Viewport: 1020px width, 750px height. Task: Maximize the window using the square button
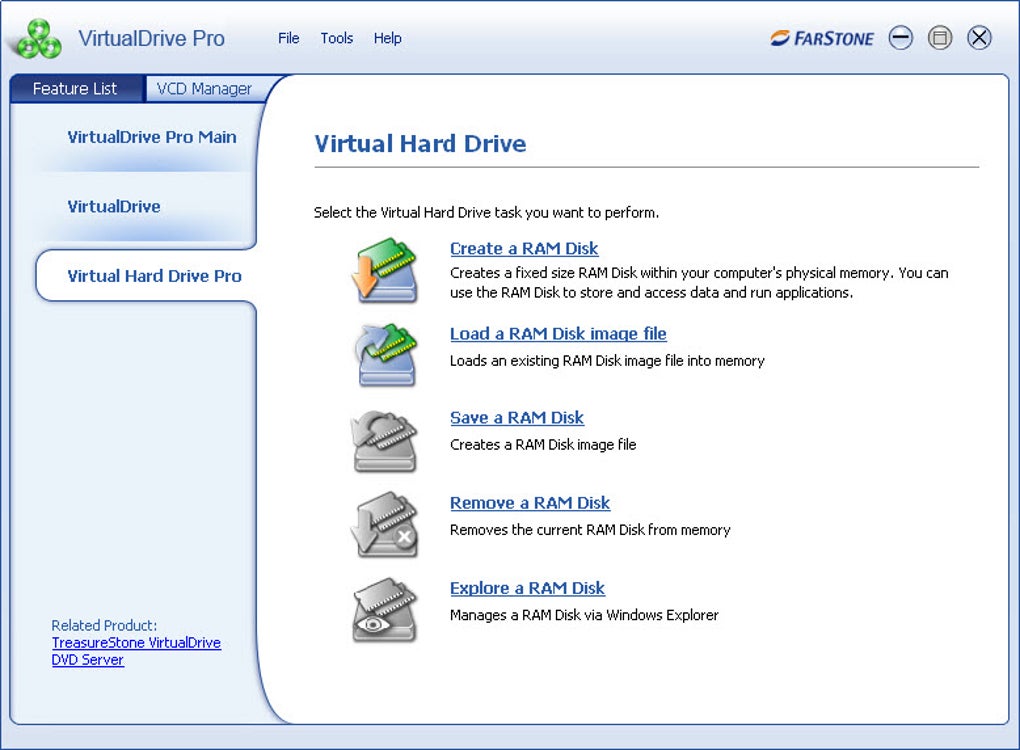coord(940,38)
